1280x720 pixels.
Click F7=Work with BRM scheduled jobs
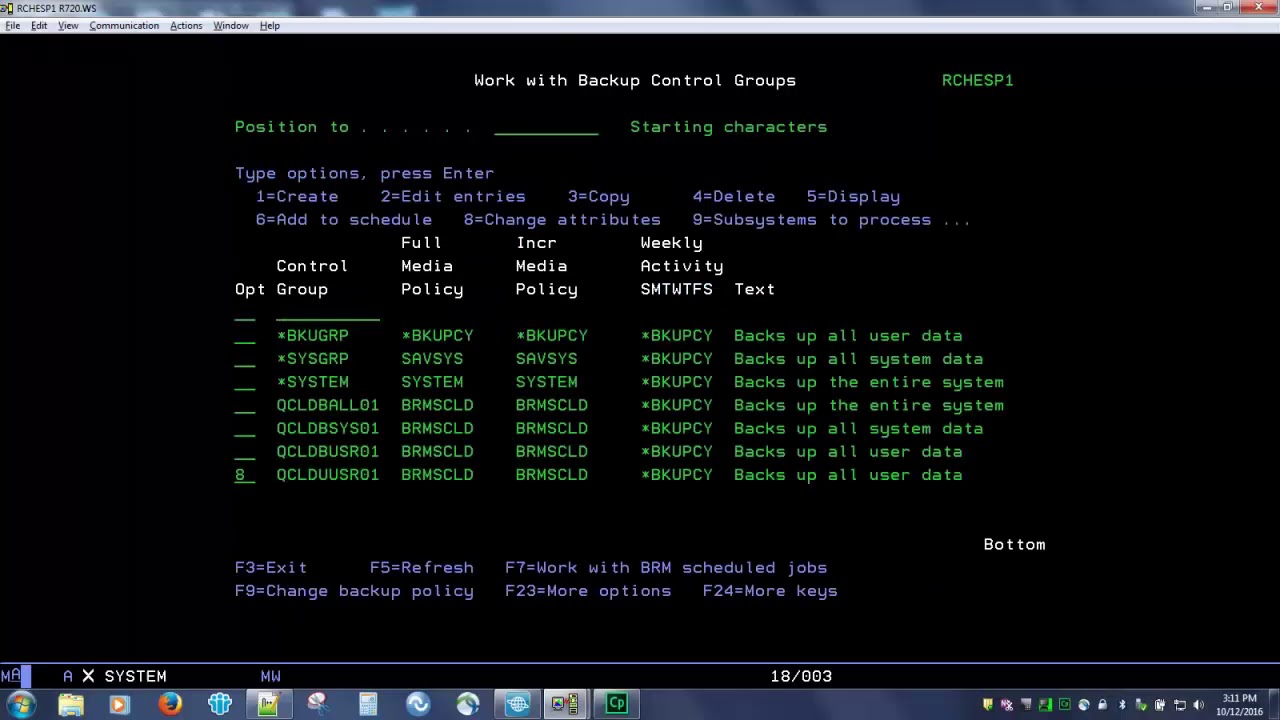[666, 568]
